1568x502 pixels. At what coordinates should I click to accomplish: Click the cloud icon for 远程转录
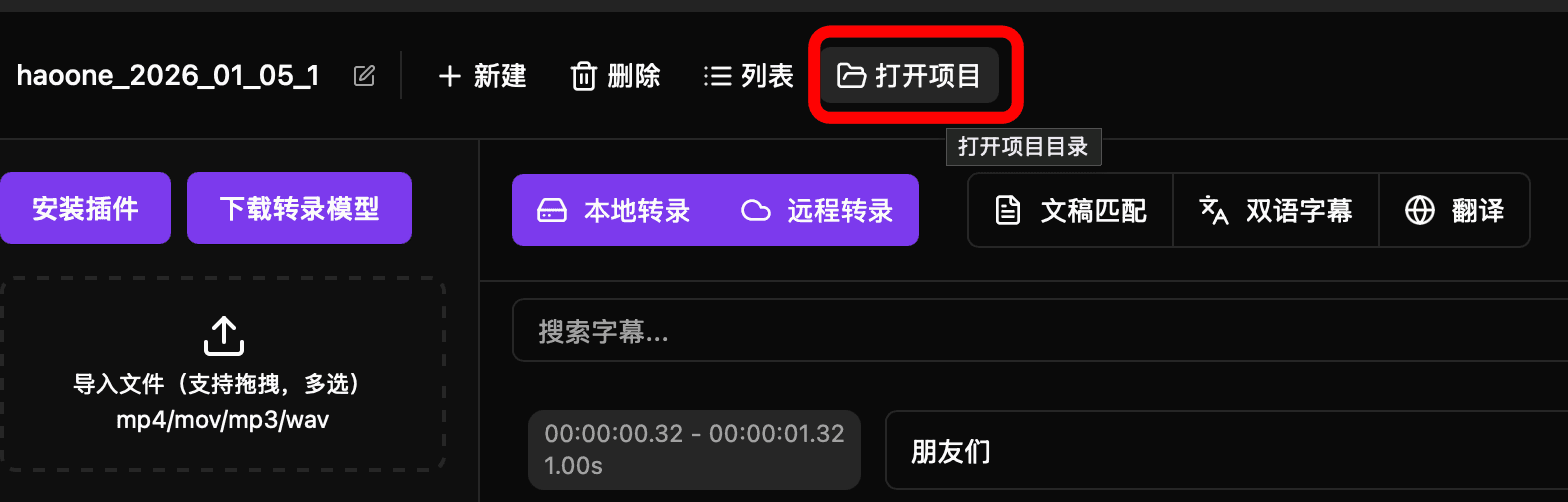click(x=756, y=210)
